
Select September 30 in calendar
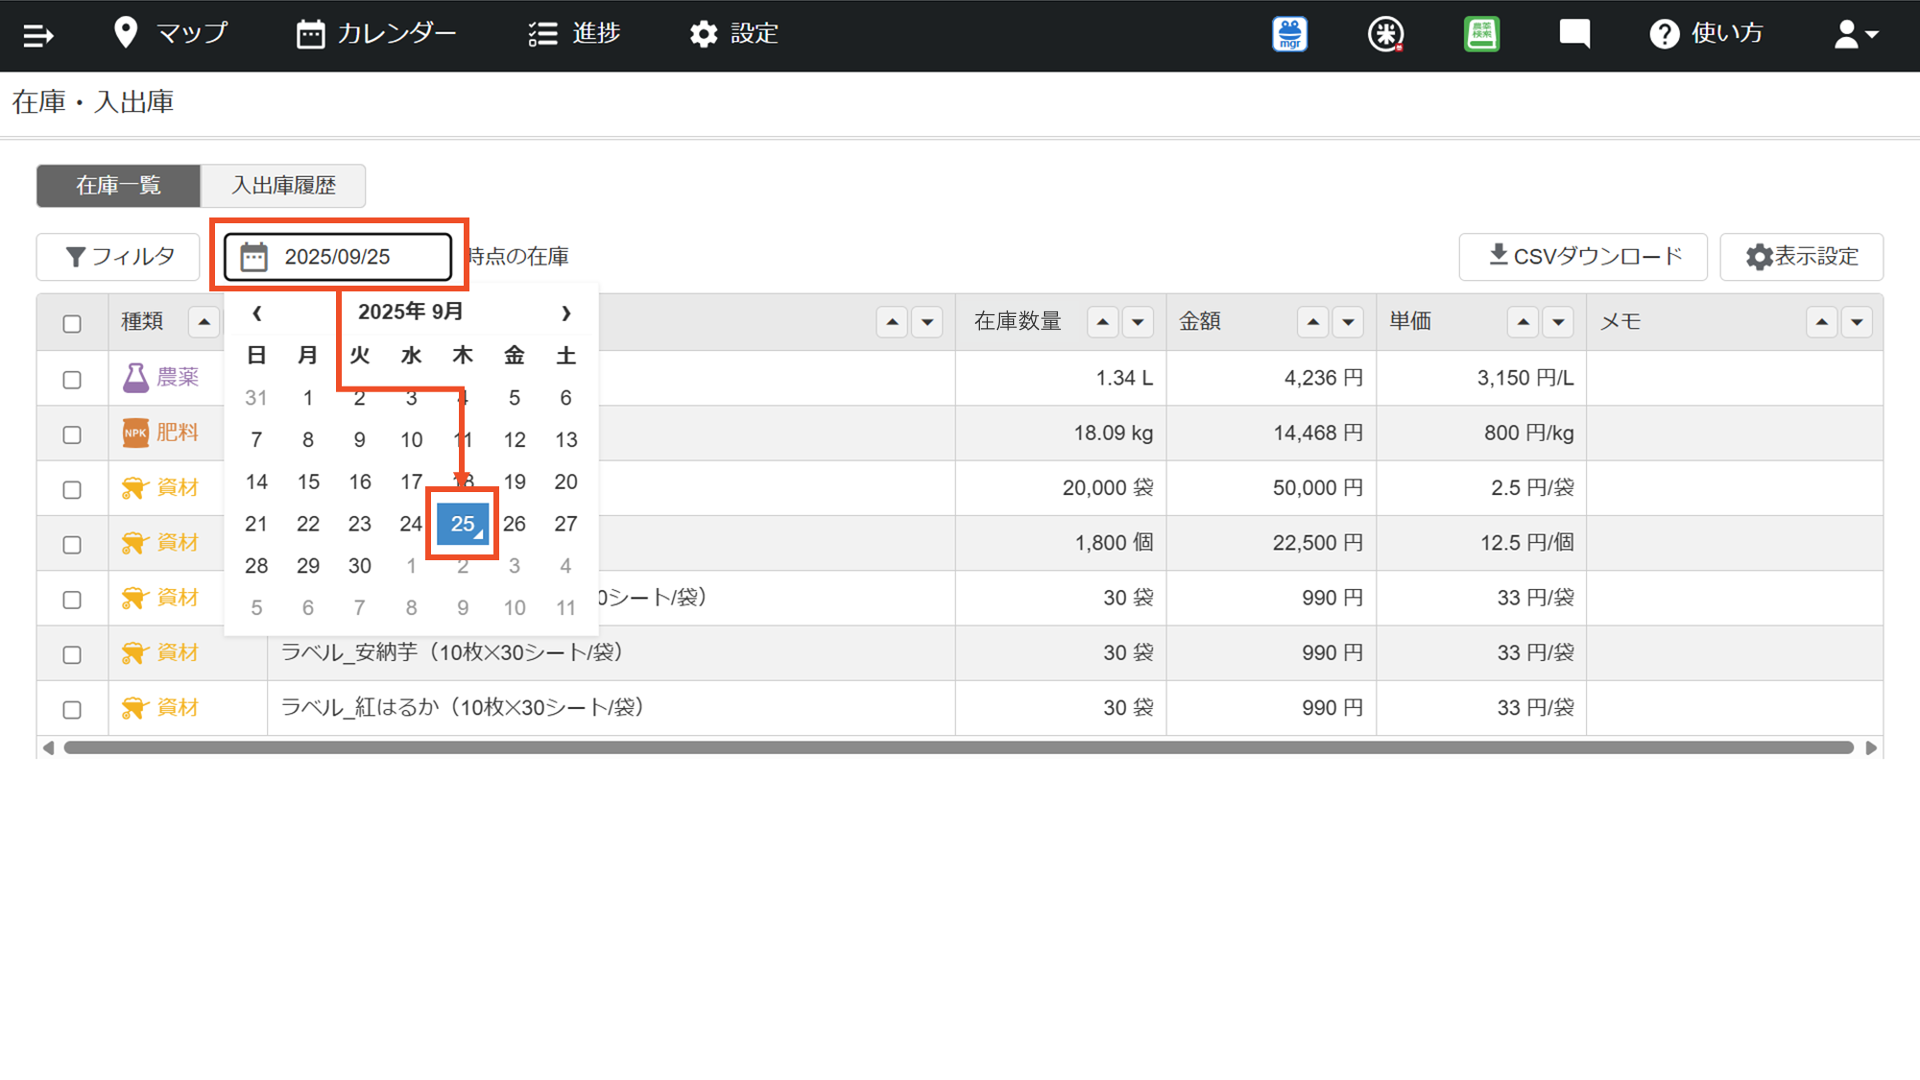[360, 566]
